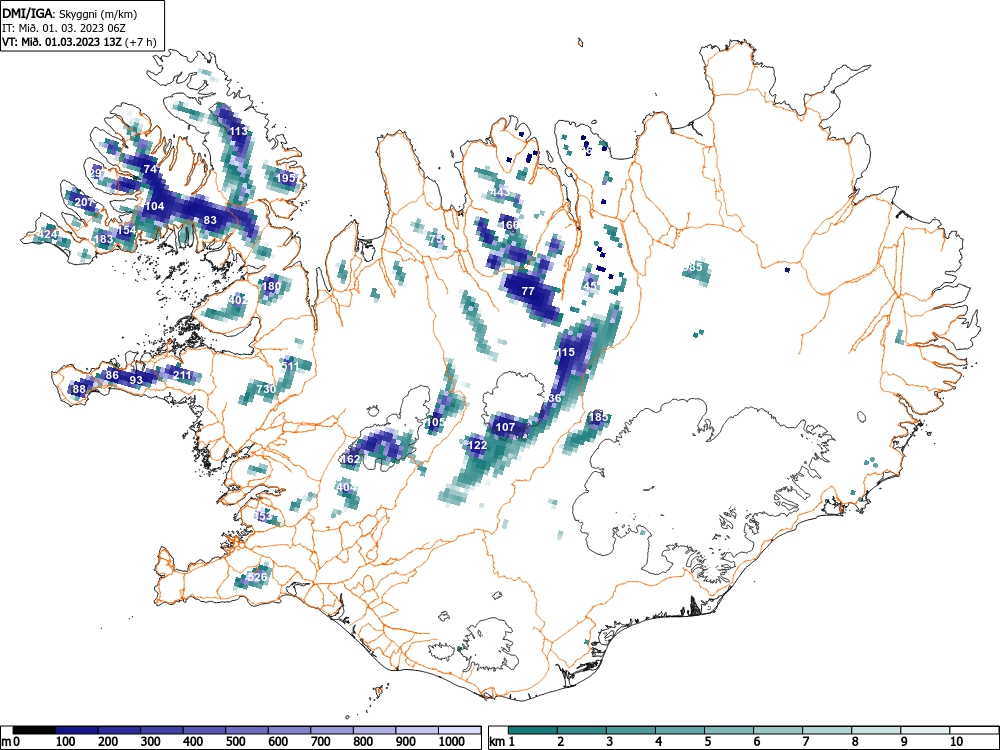Screen dimensions: 1000x750
Task: Select the '730' visibility value
Action: point(266,388)
